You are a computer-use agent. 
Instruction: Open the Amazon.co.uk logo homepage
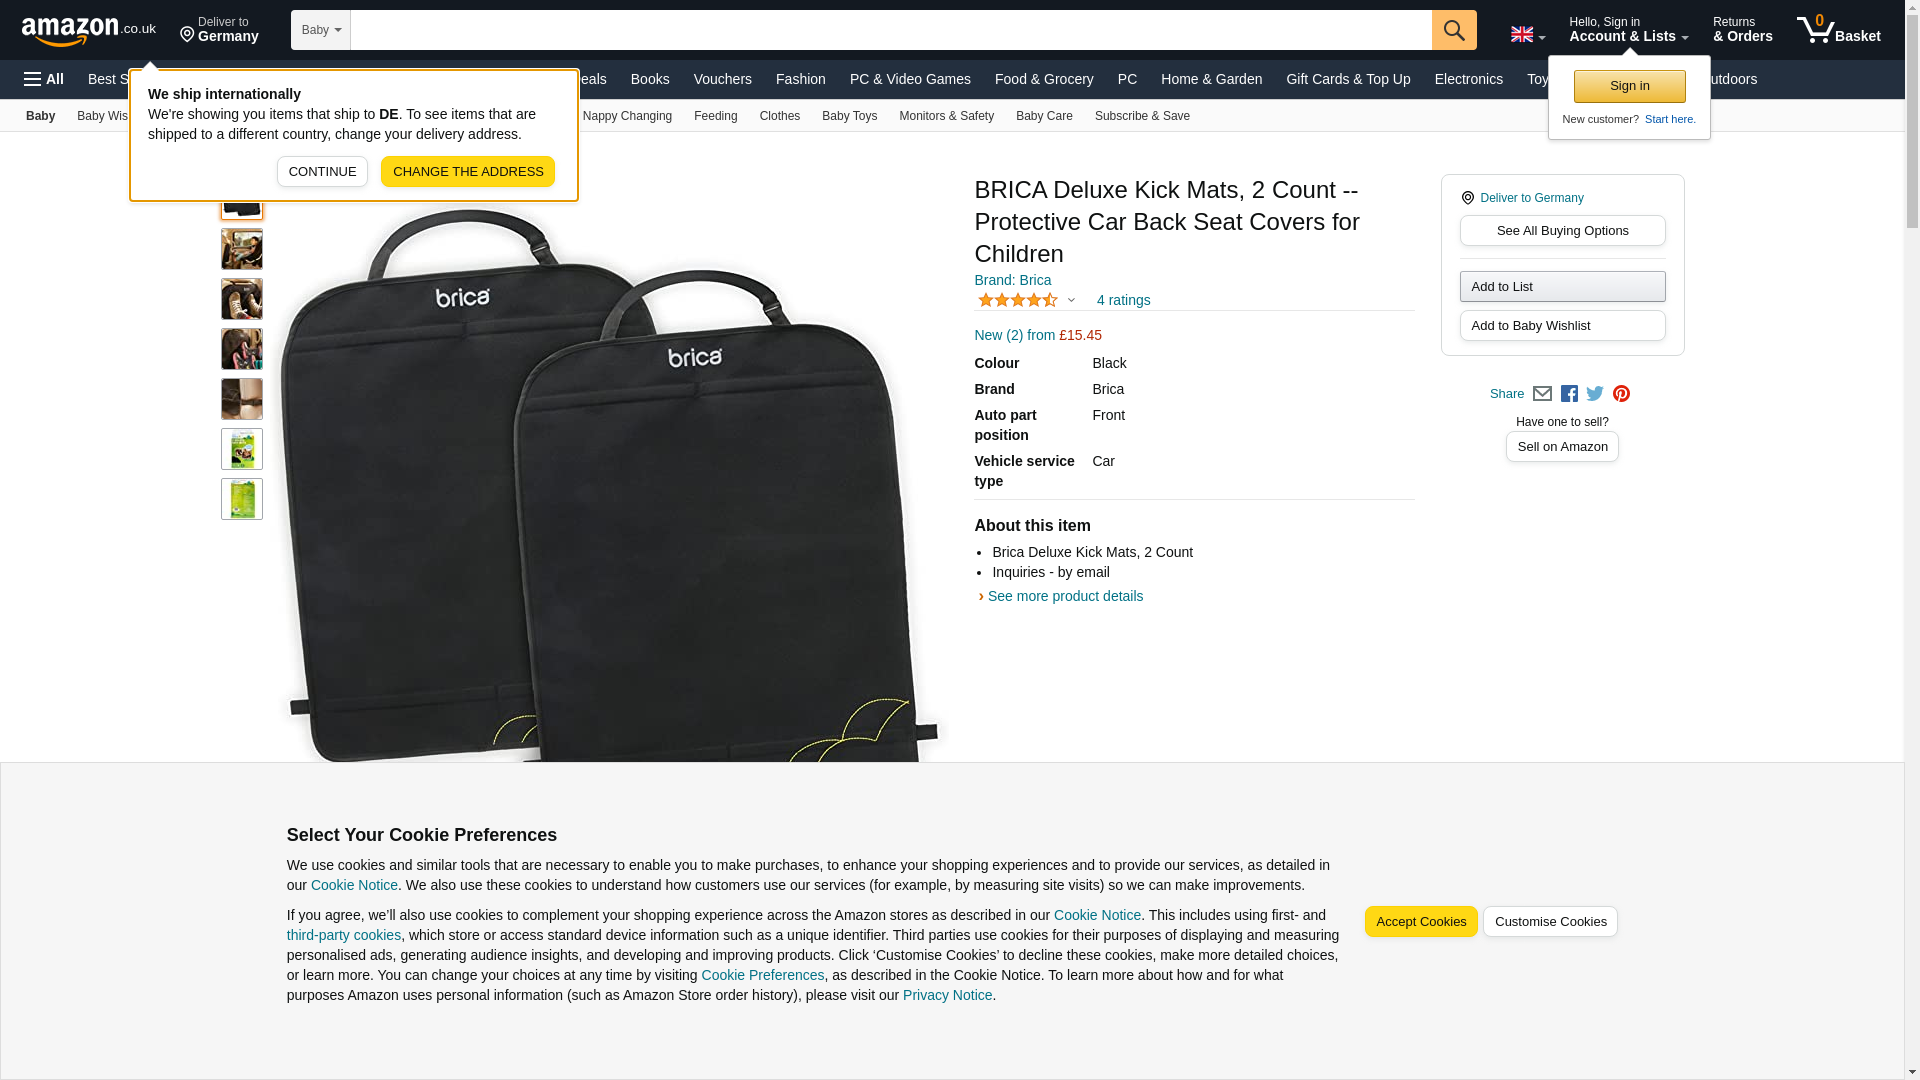point(89,31)
